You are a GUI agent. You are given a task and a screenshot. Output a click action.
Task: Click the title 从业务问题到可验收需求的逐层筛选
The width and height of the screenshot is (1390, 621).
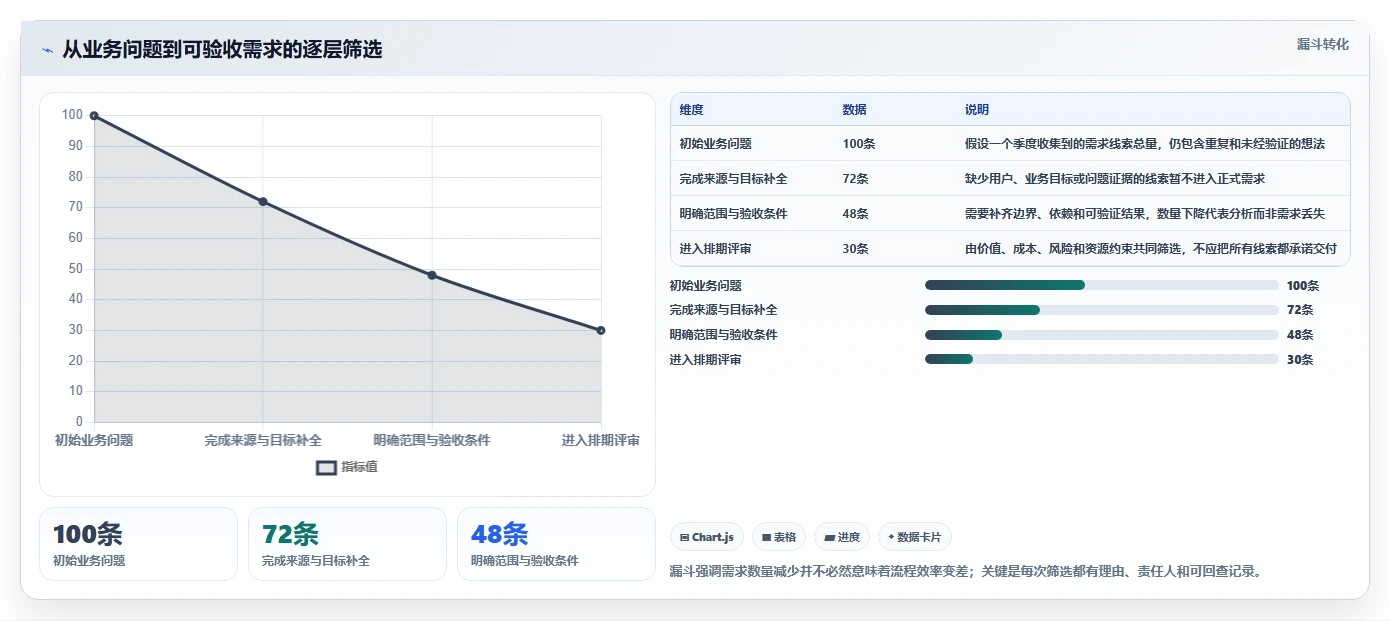tap(222, 50)
